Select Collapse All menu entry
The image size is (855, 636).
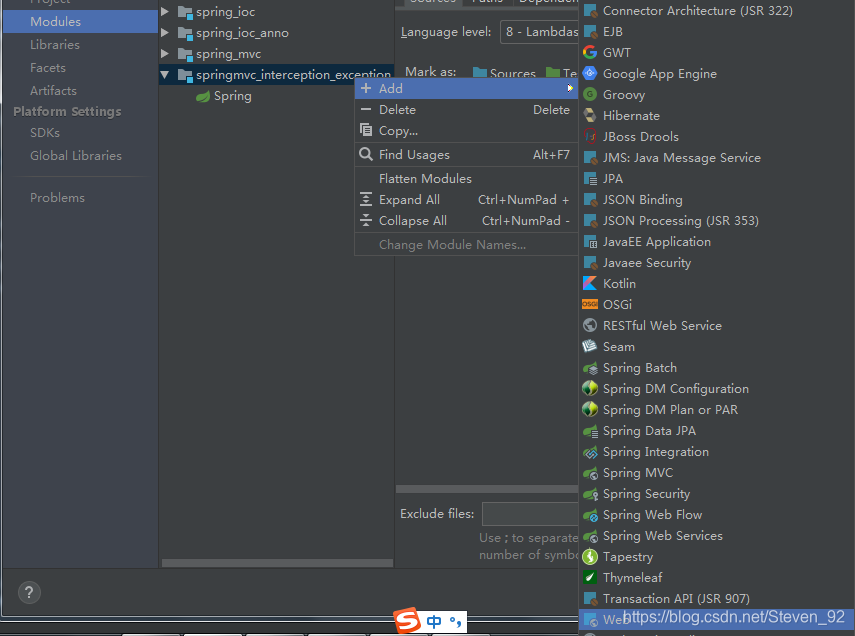pyautogui.click(x=466, y=221)
